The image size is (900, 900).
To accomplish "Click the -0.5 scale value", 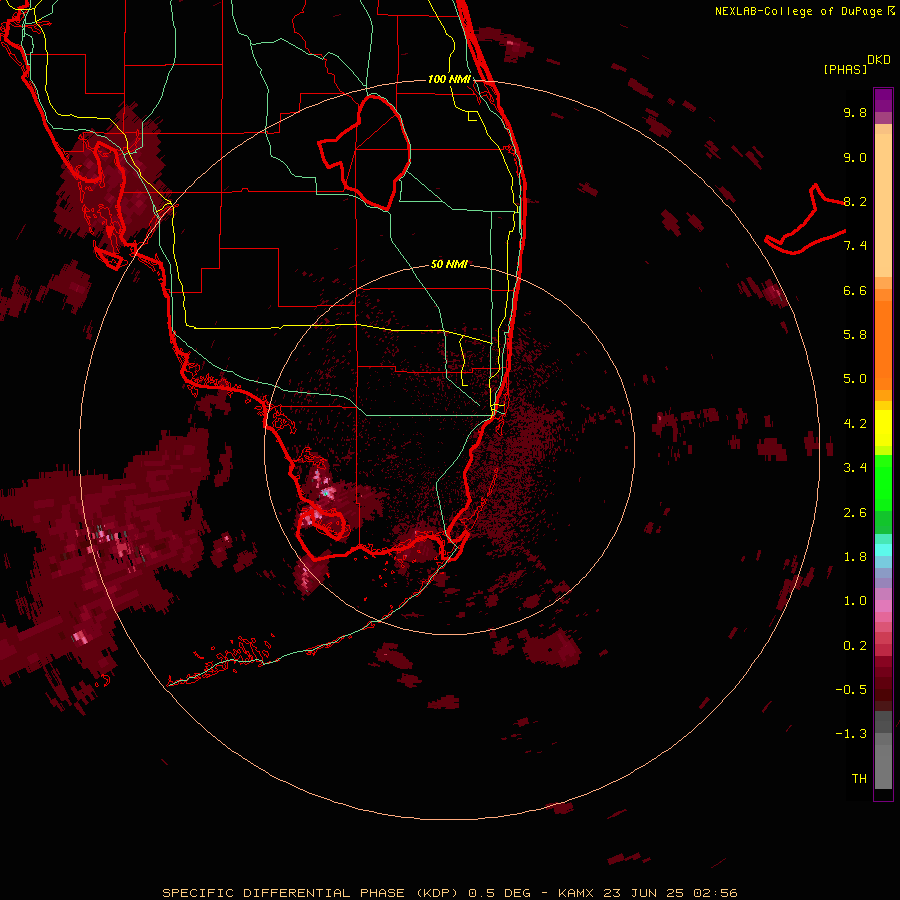I will pyautogui.click(x=851, y=690).
